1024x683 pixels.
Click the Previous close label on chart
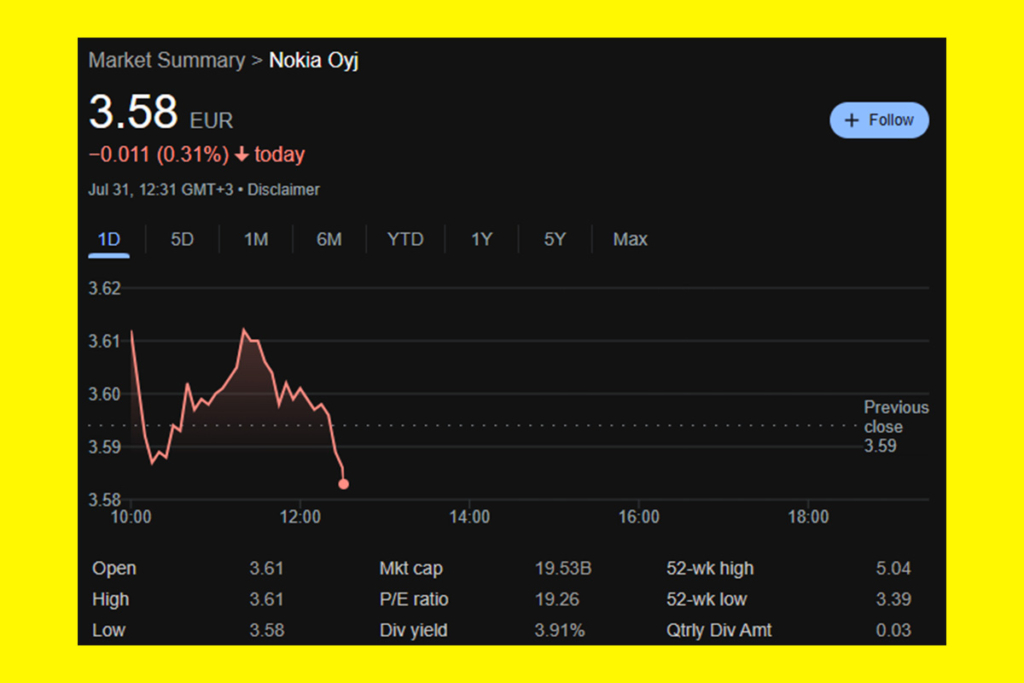[x=896, y=417]
